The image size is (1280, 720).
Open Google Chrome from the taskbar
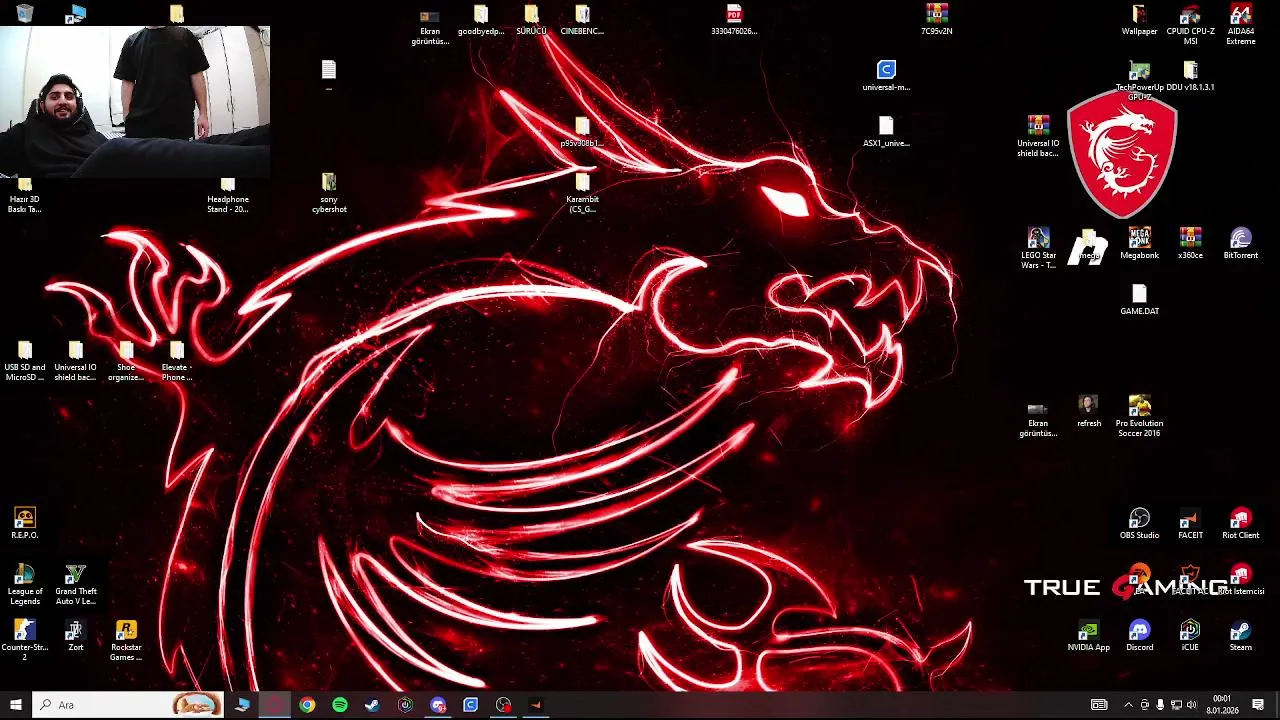[x=307, y=705]
